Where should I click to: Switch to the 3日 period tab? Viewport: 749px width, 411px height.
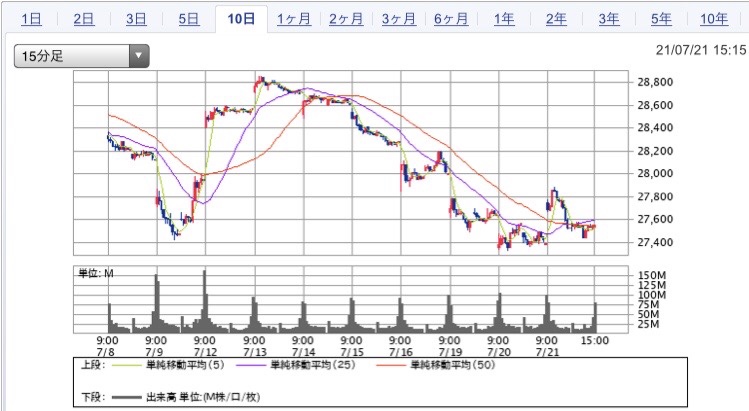[x=137, y=19]
